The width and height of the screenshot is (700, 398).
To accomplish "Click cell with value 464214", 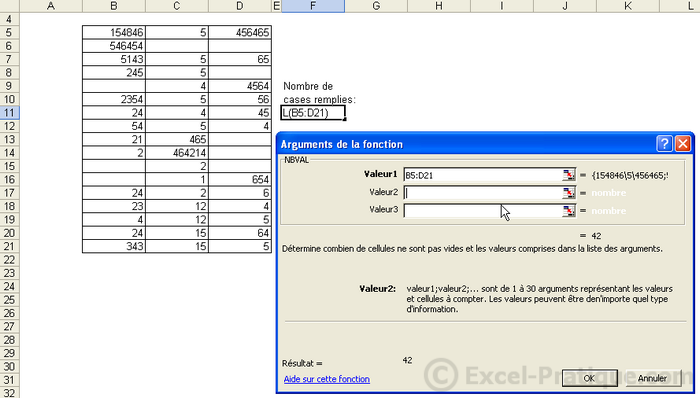I will 177,153.
